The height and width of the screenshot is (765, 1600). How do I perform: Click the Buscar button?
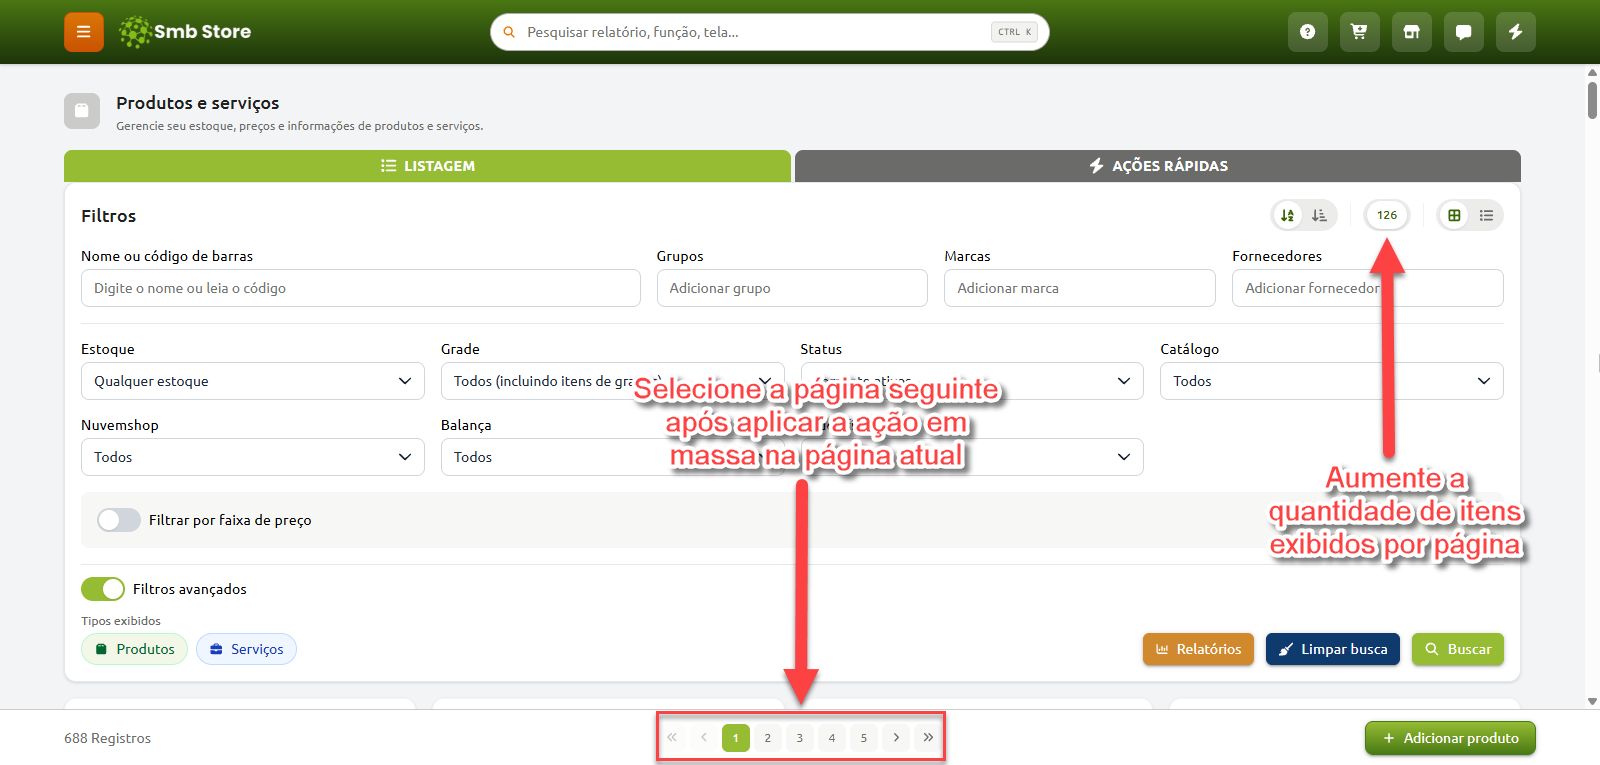tap(1458, 649)
